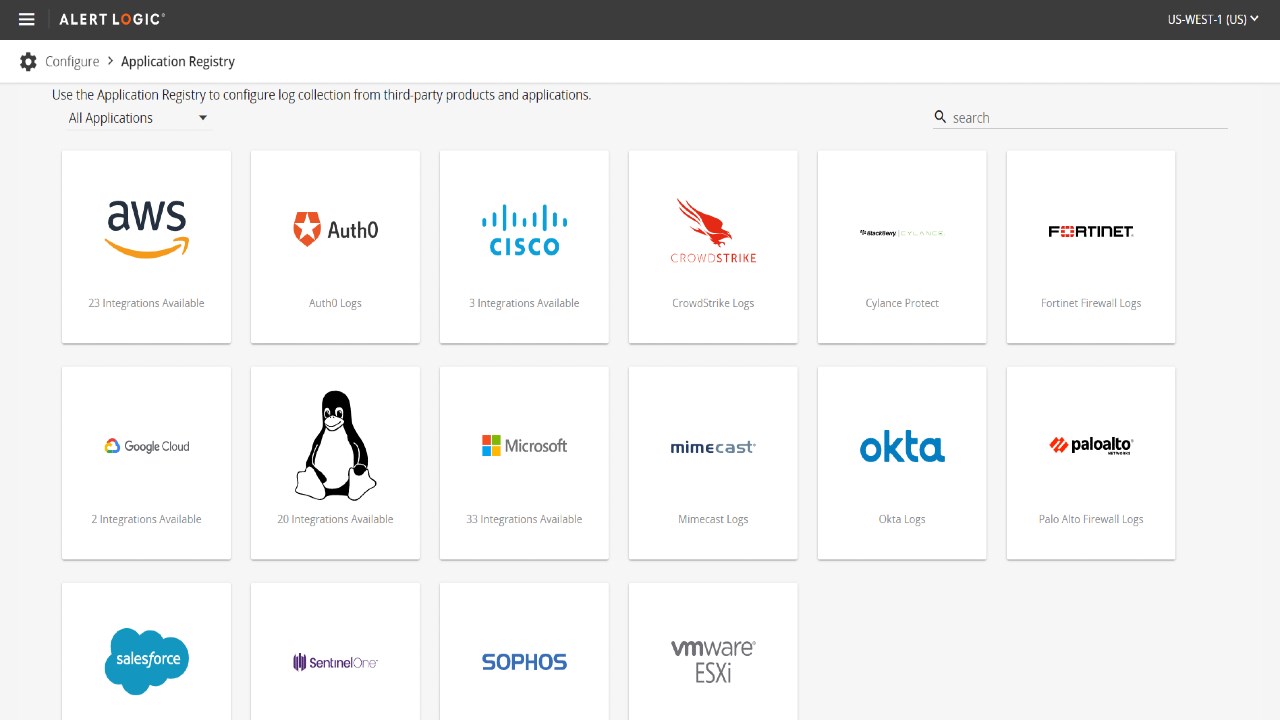The image size is (1280, 720).
Task: Open the hamburger navigation menu
Action: pos(27,19)
